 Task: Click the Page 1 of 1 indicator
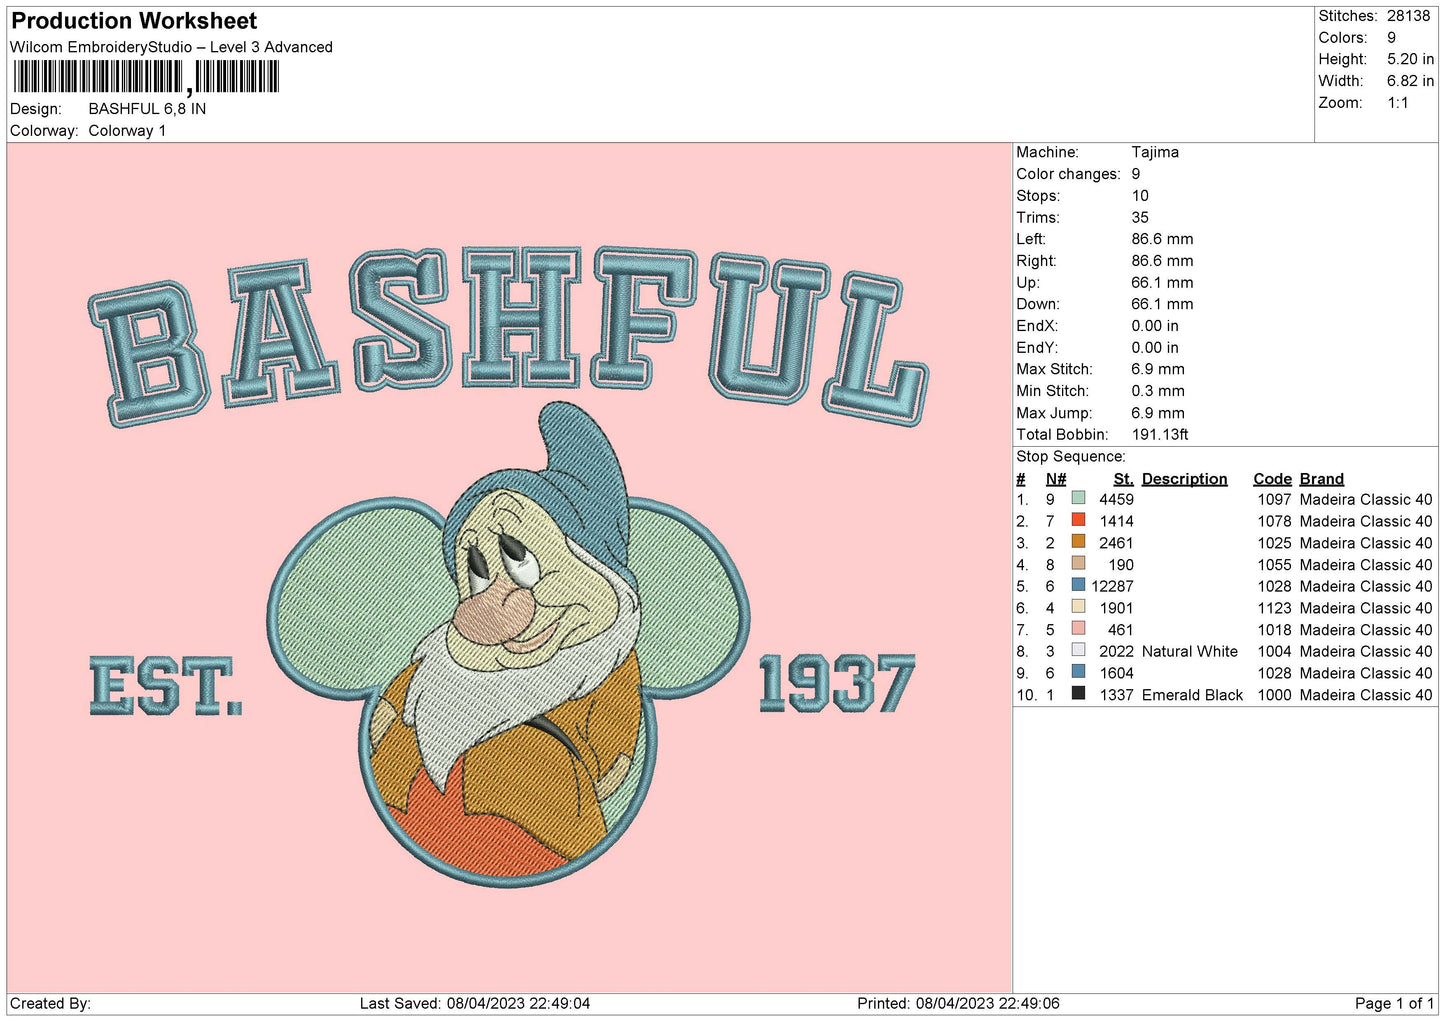[x=1393, y=1003]
